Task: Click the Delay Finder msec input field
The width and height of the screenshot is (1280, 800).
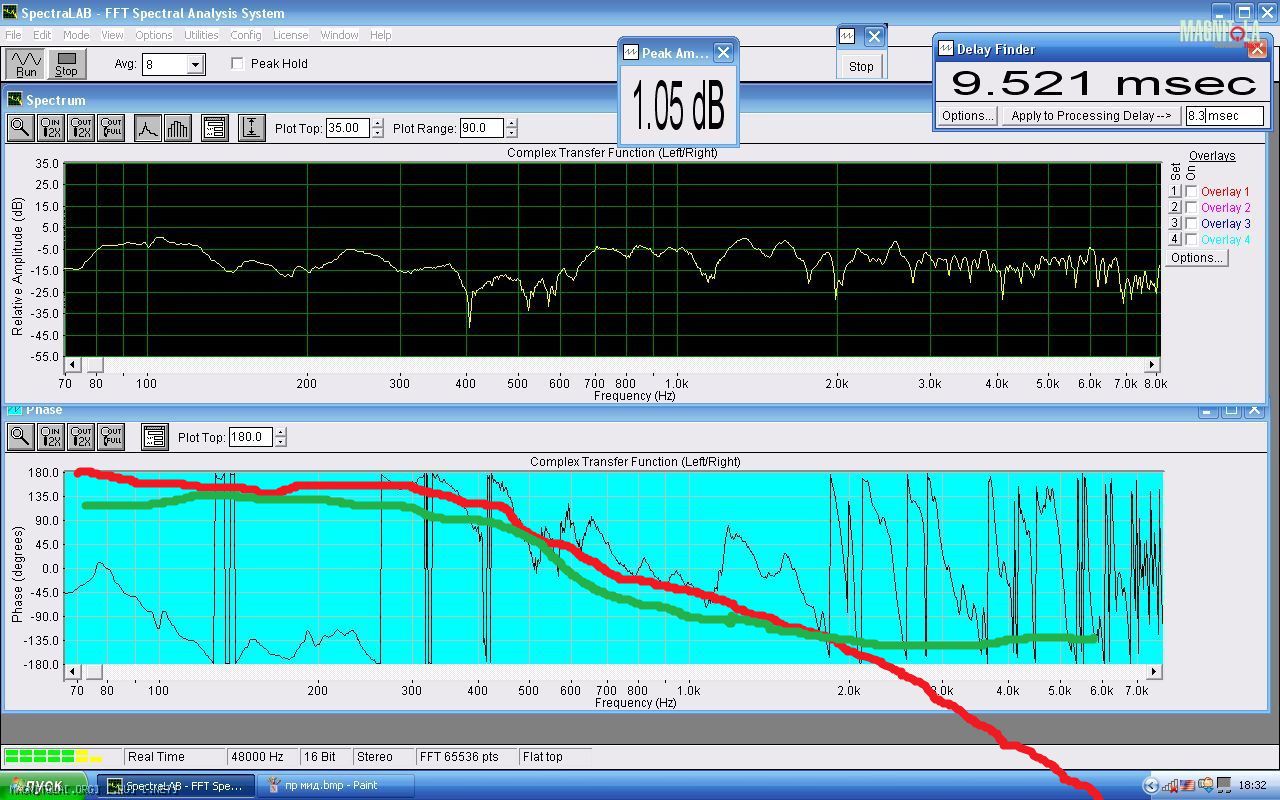Action: (1225, 116)
